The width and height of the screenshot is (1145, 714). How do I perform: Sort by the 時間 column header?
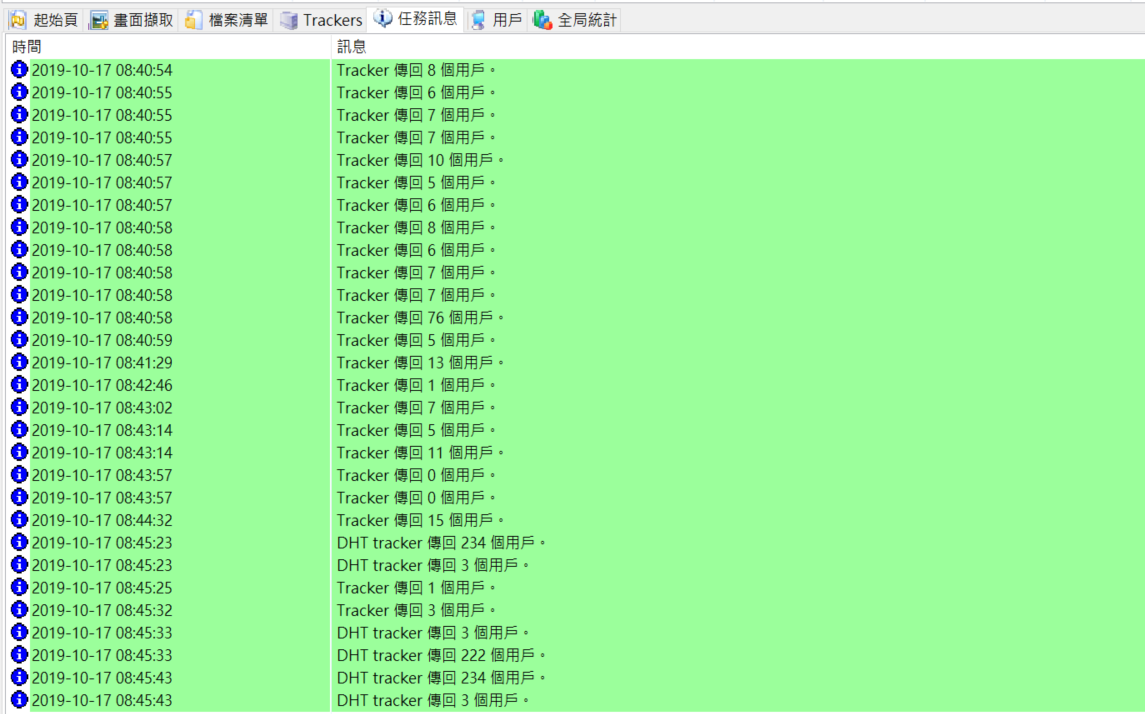click(x=168, y=47)
